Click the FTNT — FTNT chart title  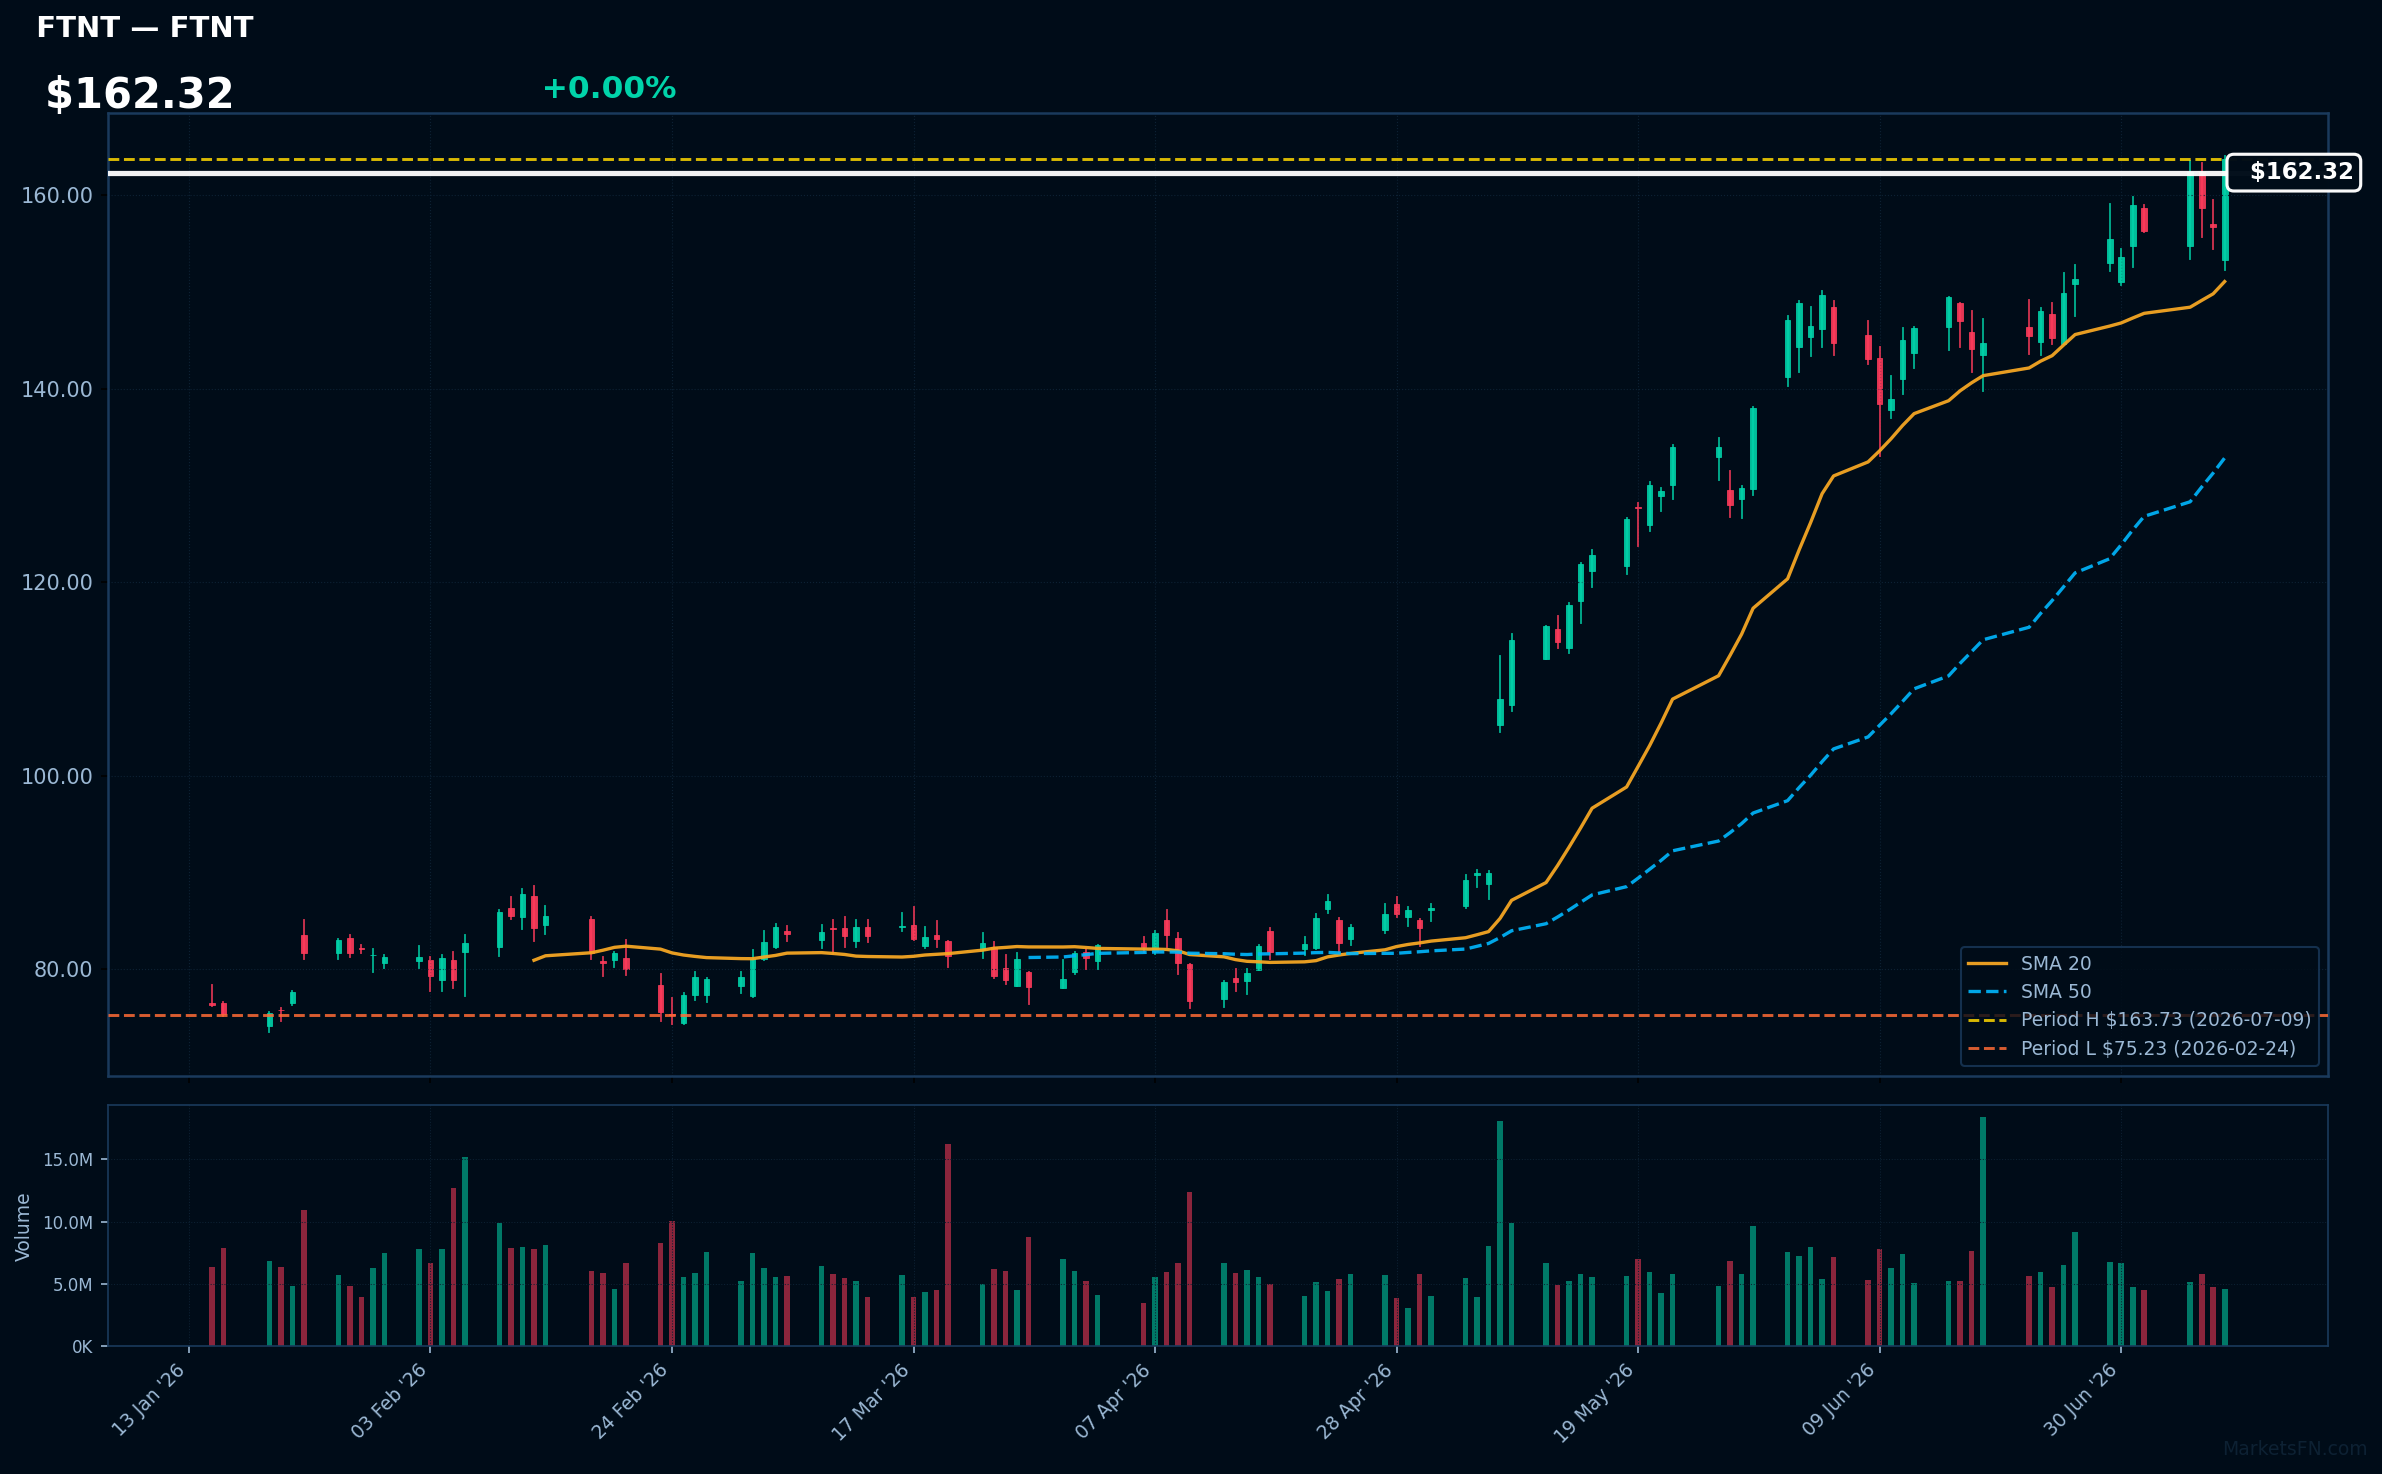145,28
